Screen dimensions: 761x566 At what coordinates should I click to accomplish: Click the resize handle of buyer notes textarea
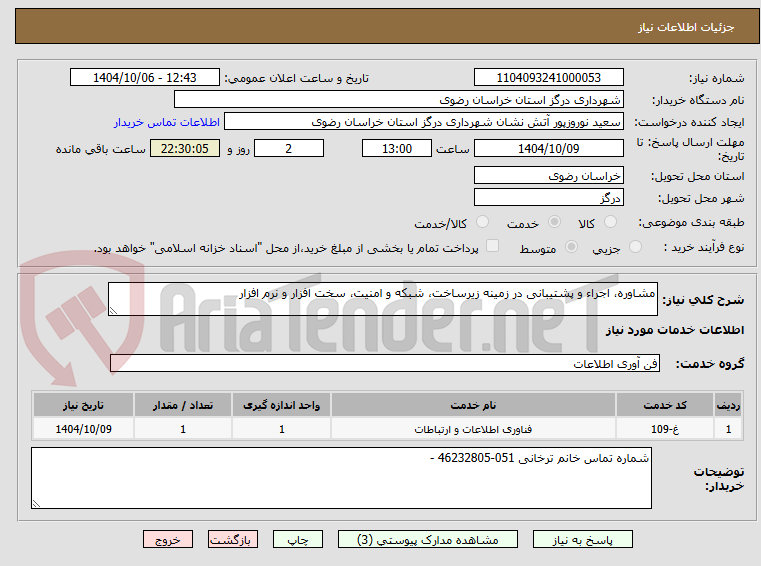point(36,504)
